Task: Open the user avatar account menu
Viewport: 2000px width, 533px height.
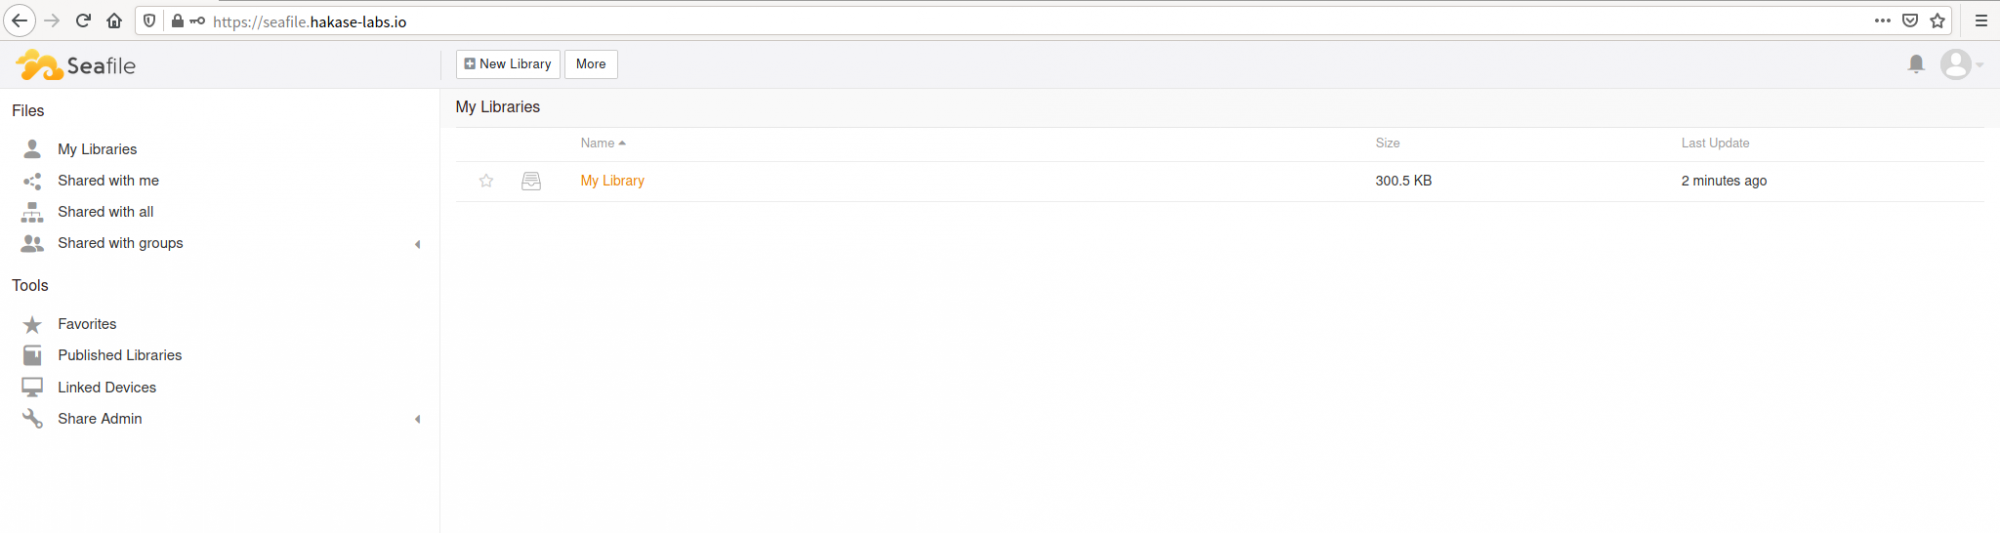Action: coord(1961,64)
